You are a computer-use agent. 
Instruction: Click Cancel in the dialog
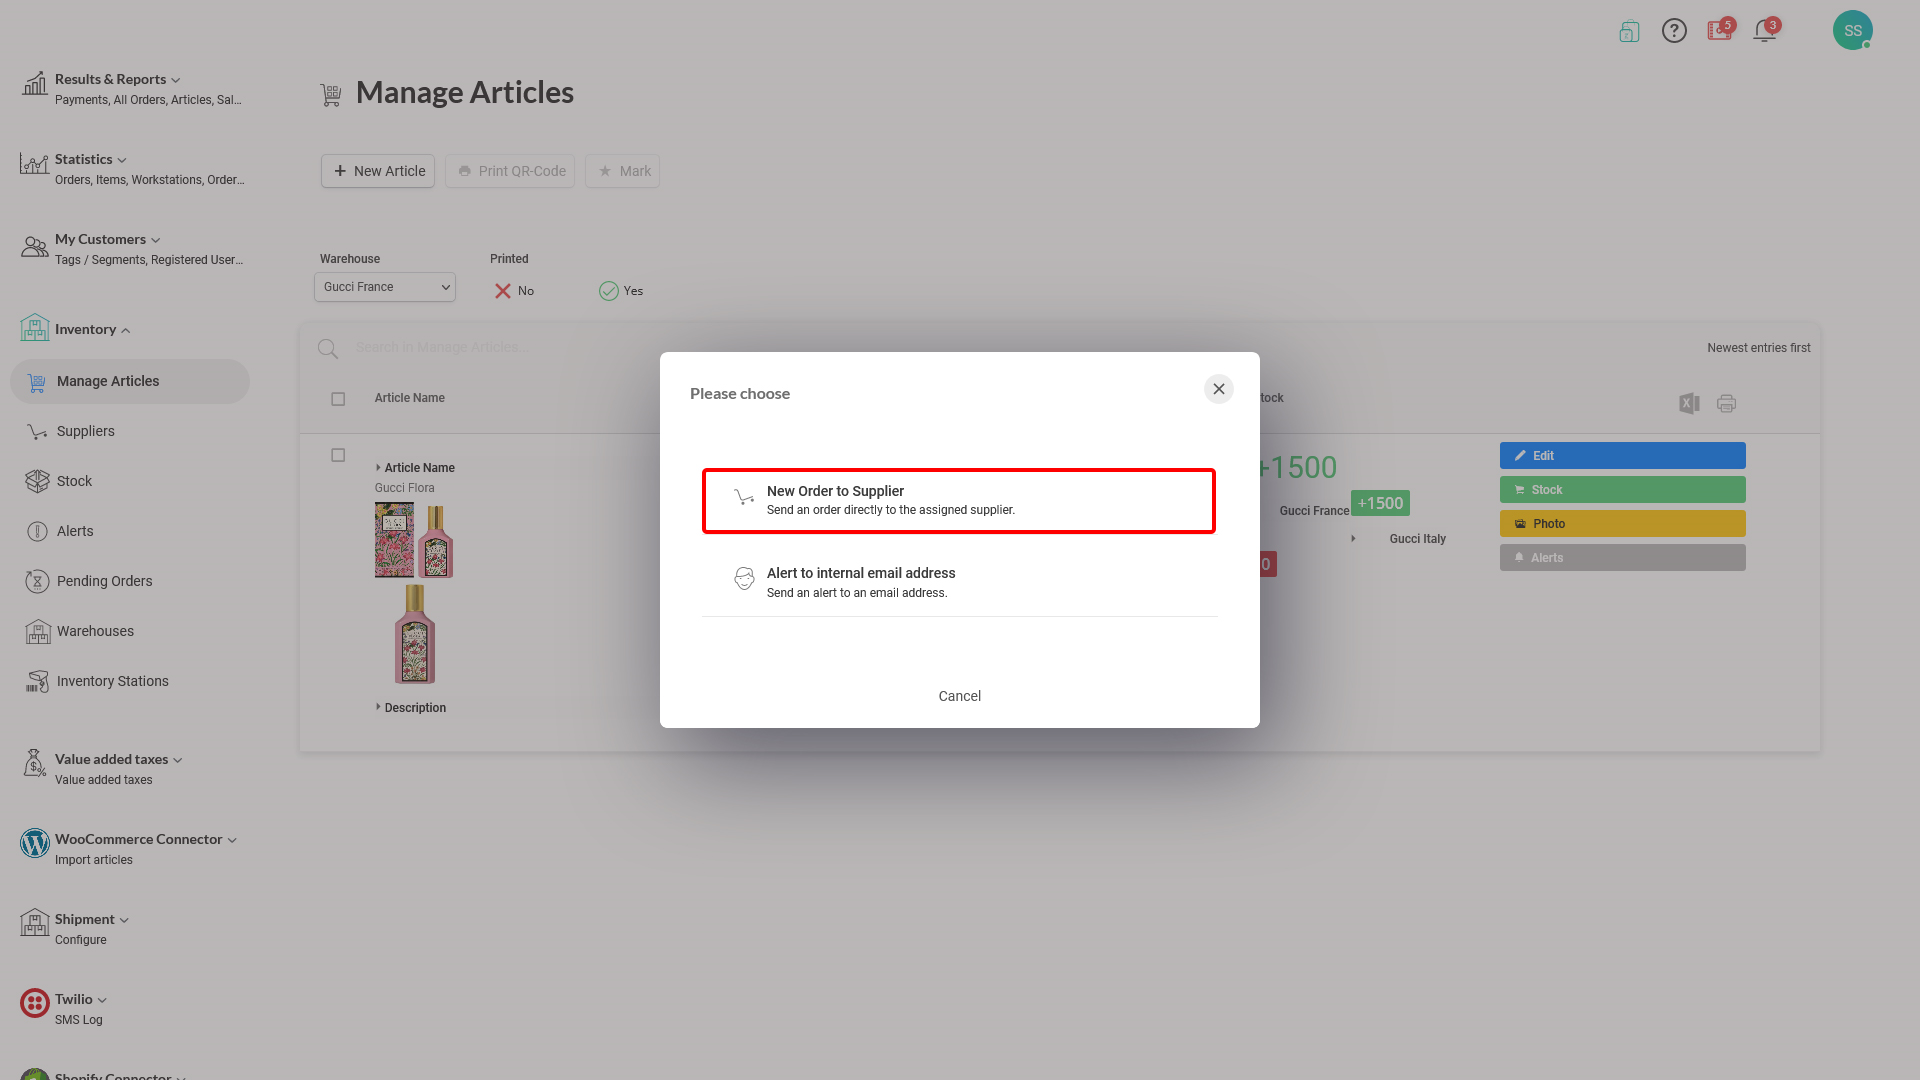coord(959,696)
